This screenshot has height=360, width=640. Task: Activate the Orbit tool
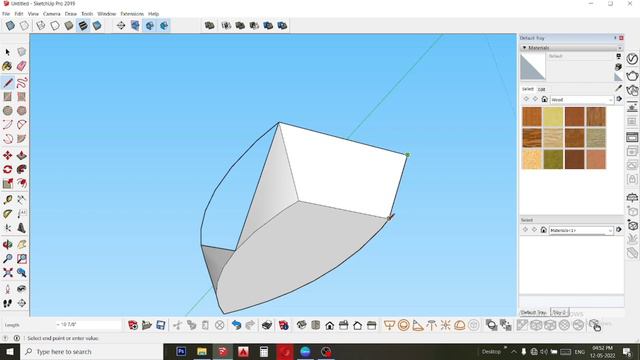pos(8,244)
